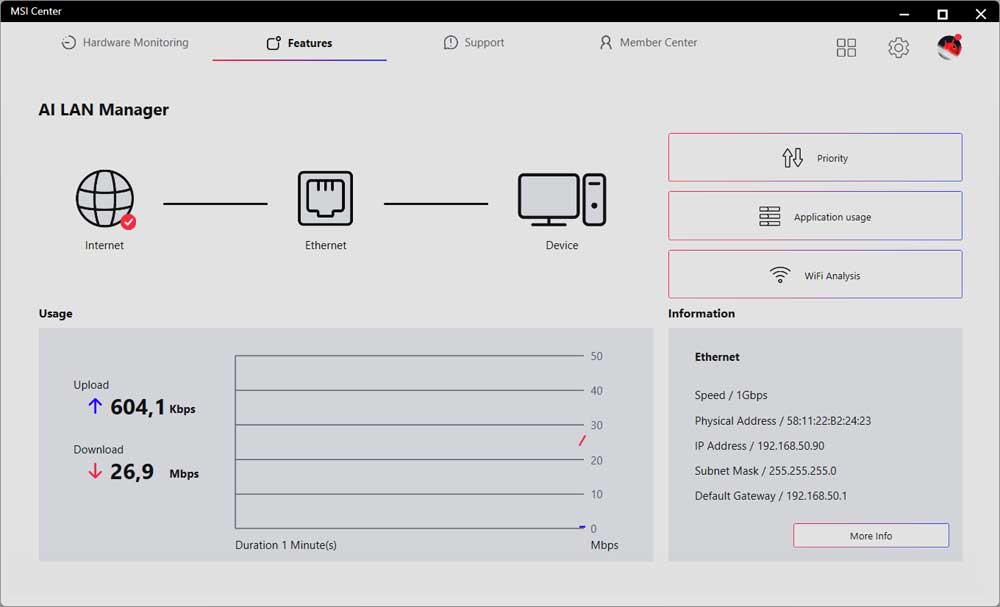The height and width of the screenshot is (607, 1000).
Task: Open the Support tab
Action: 474,43
